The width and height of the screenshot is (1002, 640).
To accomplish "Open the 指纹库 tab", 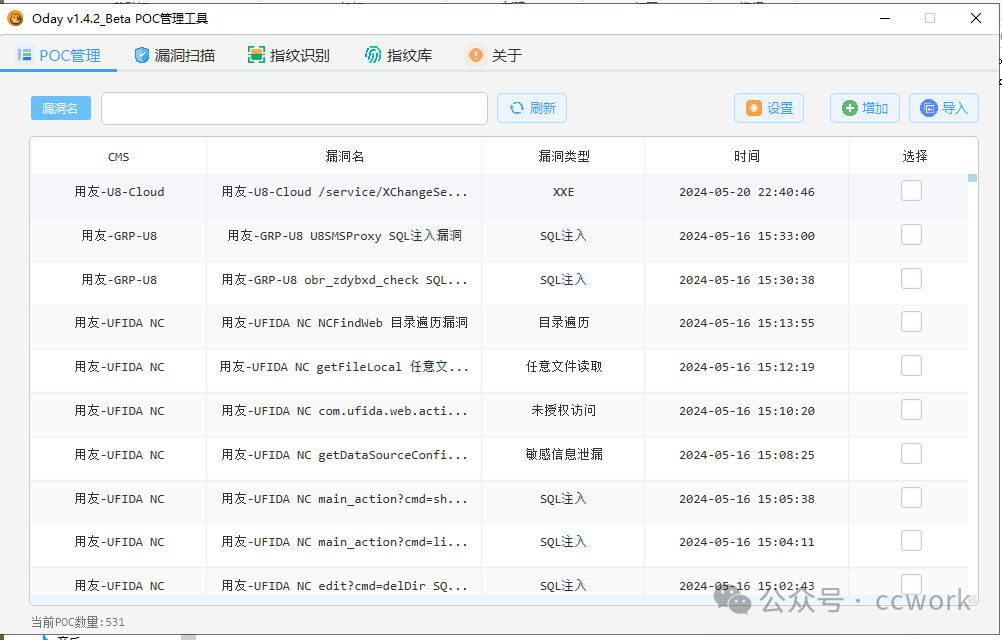I will point(399,56).
